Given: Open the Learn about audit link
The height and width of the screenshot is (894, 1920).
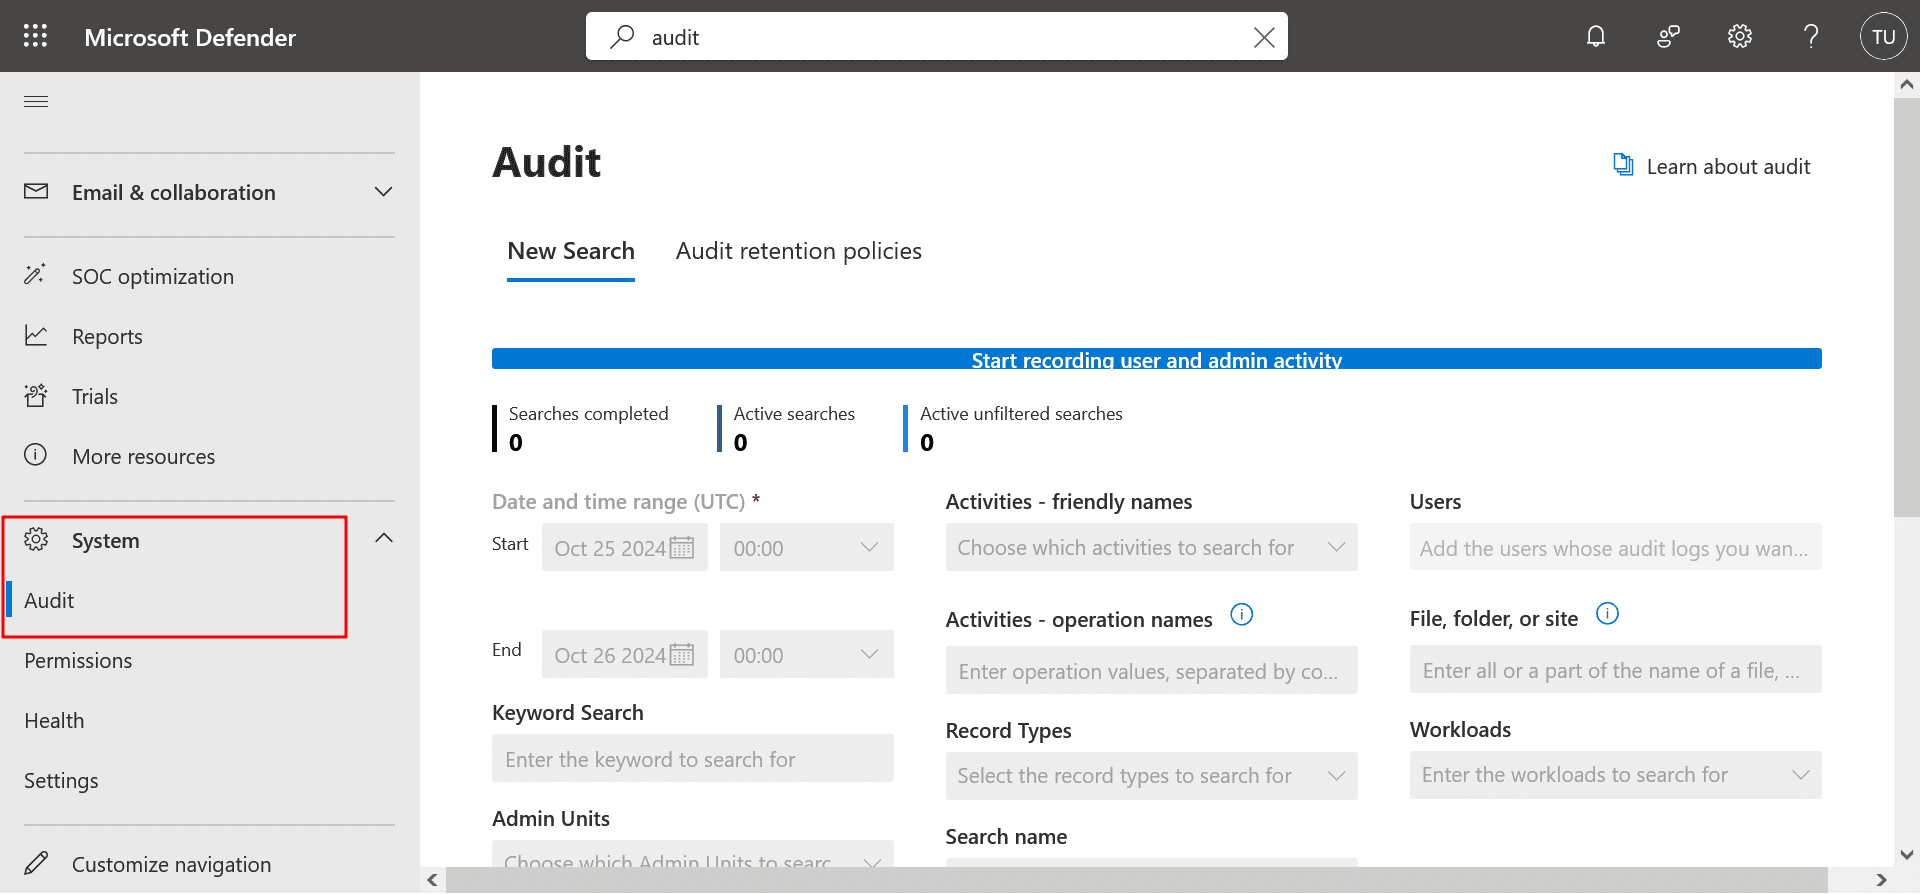Looking at the screenshot, I should (x=1728, y=166).
